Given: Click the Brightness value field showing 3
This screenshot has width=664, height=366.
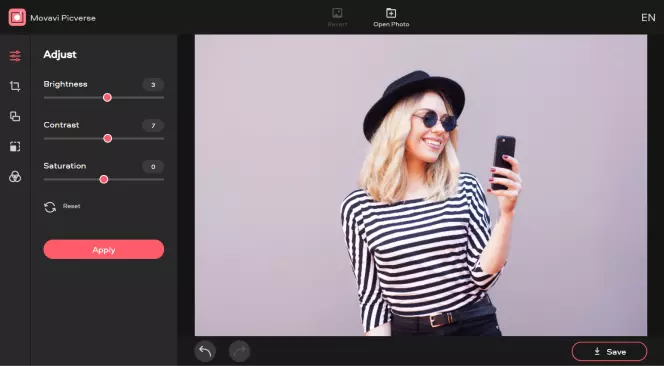Looking at the screenshot, I should coord(153,85).
